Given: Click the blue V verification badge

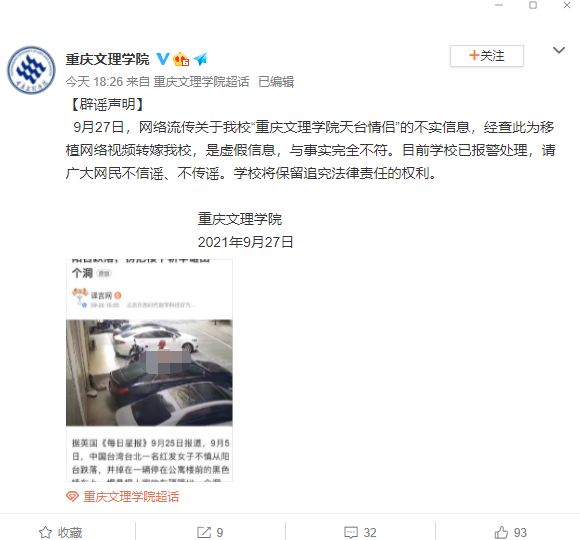Looking at the screenshot, I should (x=162, y=59).
